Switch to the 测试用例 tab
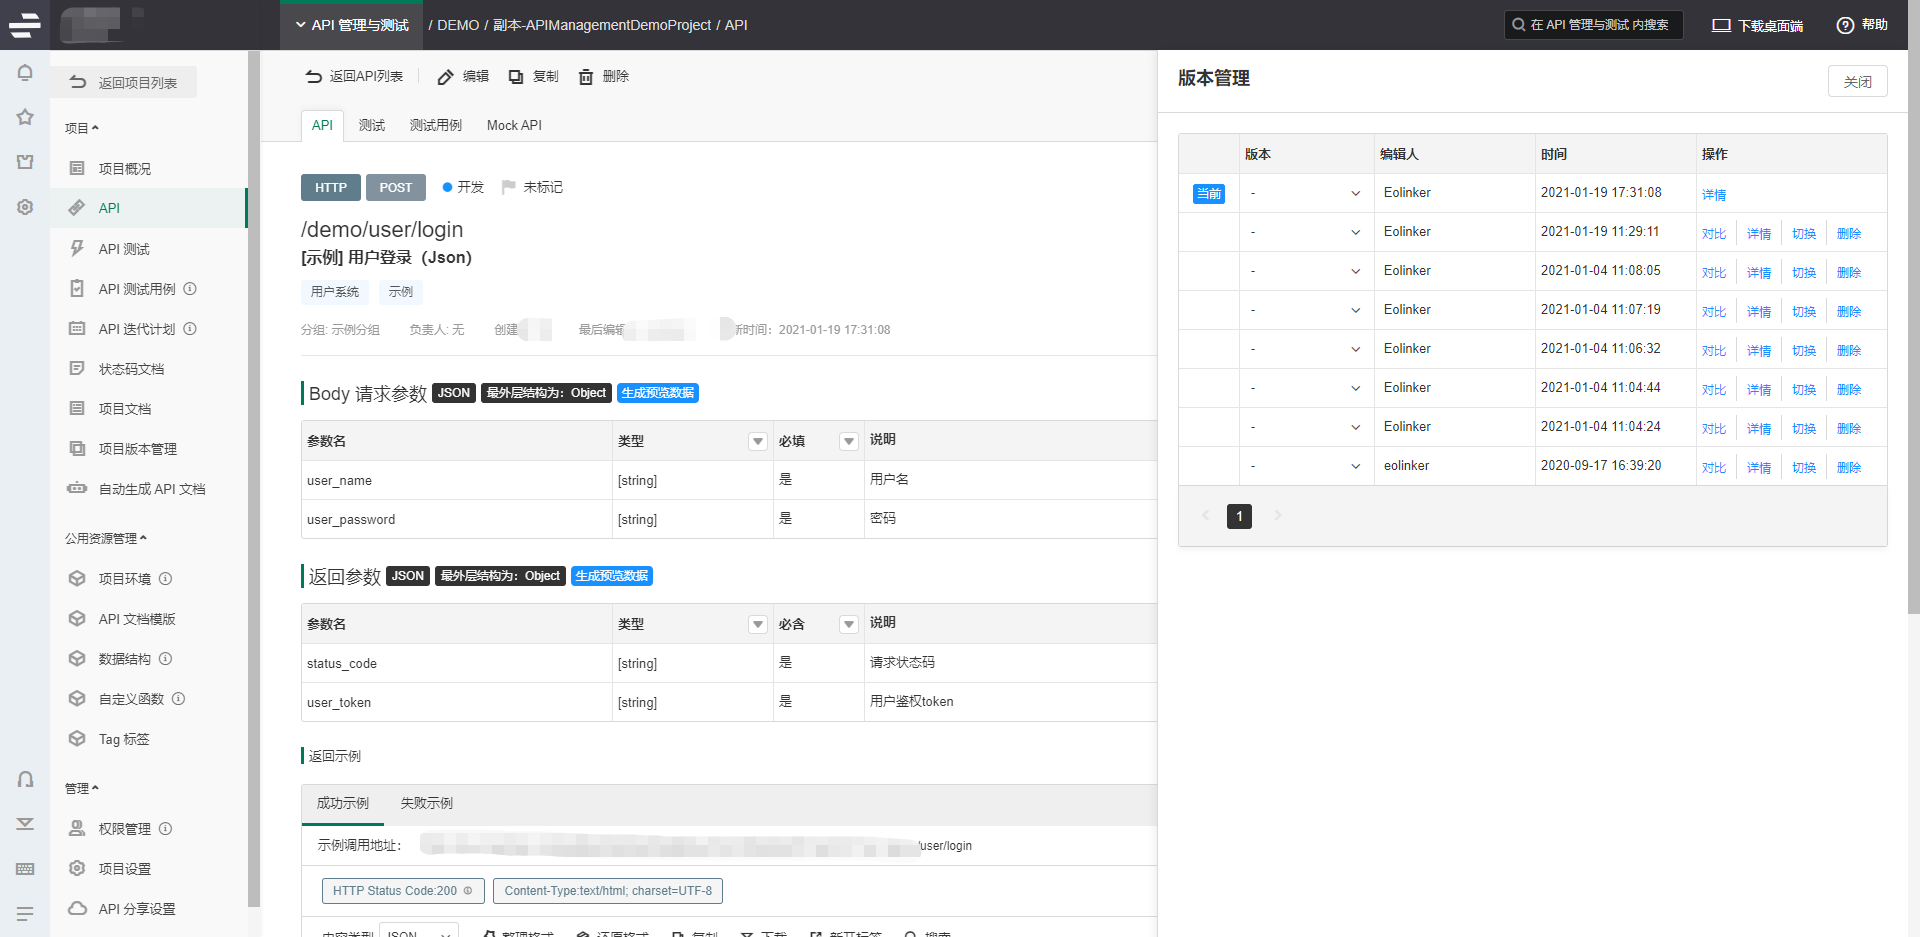This screenshot has width=1920, height=937. point(436,125)
